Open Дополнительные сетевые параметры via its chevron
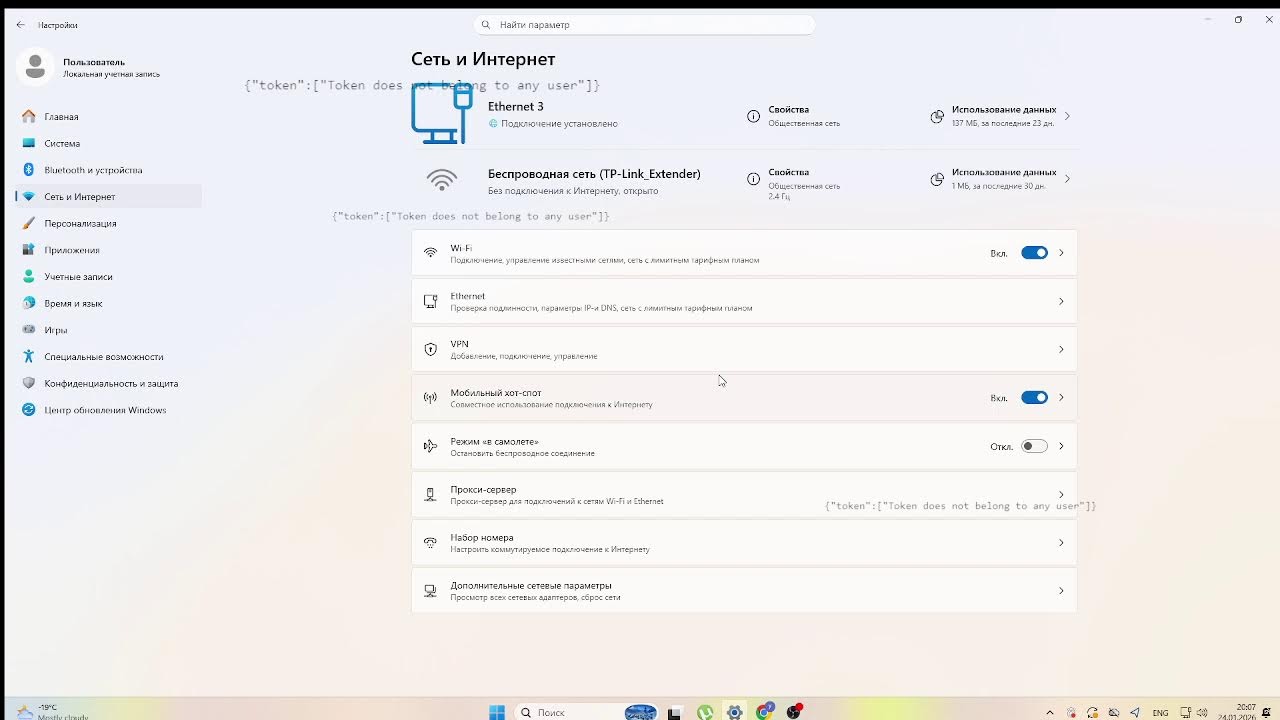The width and height of the screenshot is (1280, 720). [x=1061, y=591]
